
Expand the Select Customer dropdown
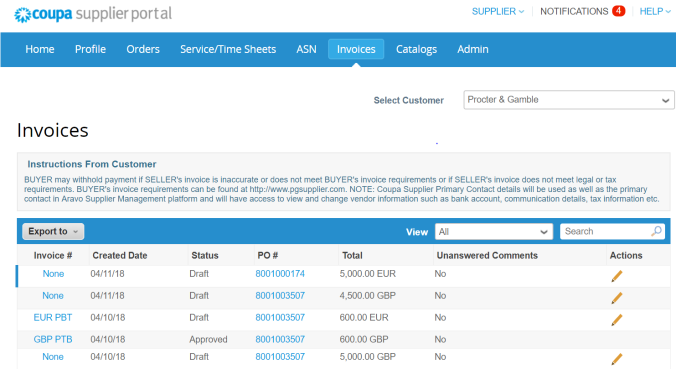(x=569, y=100)
